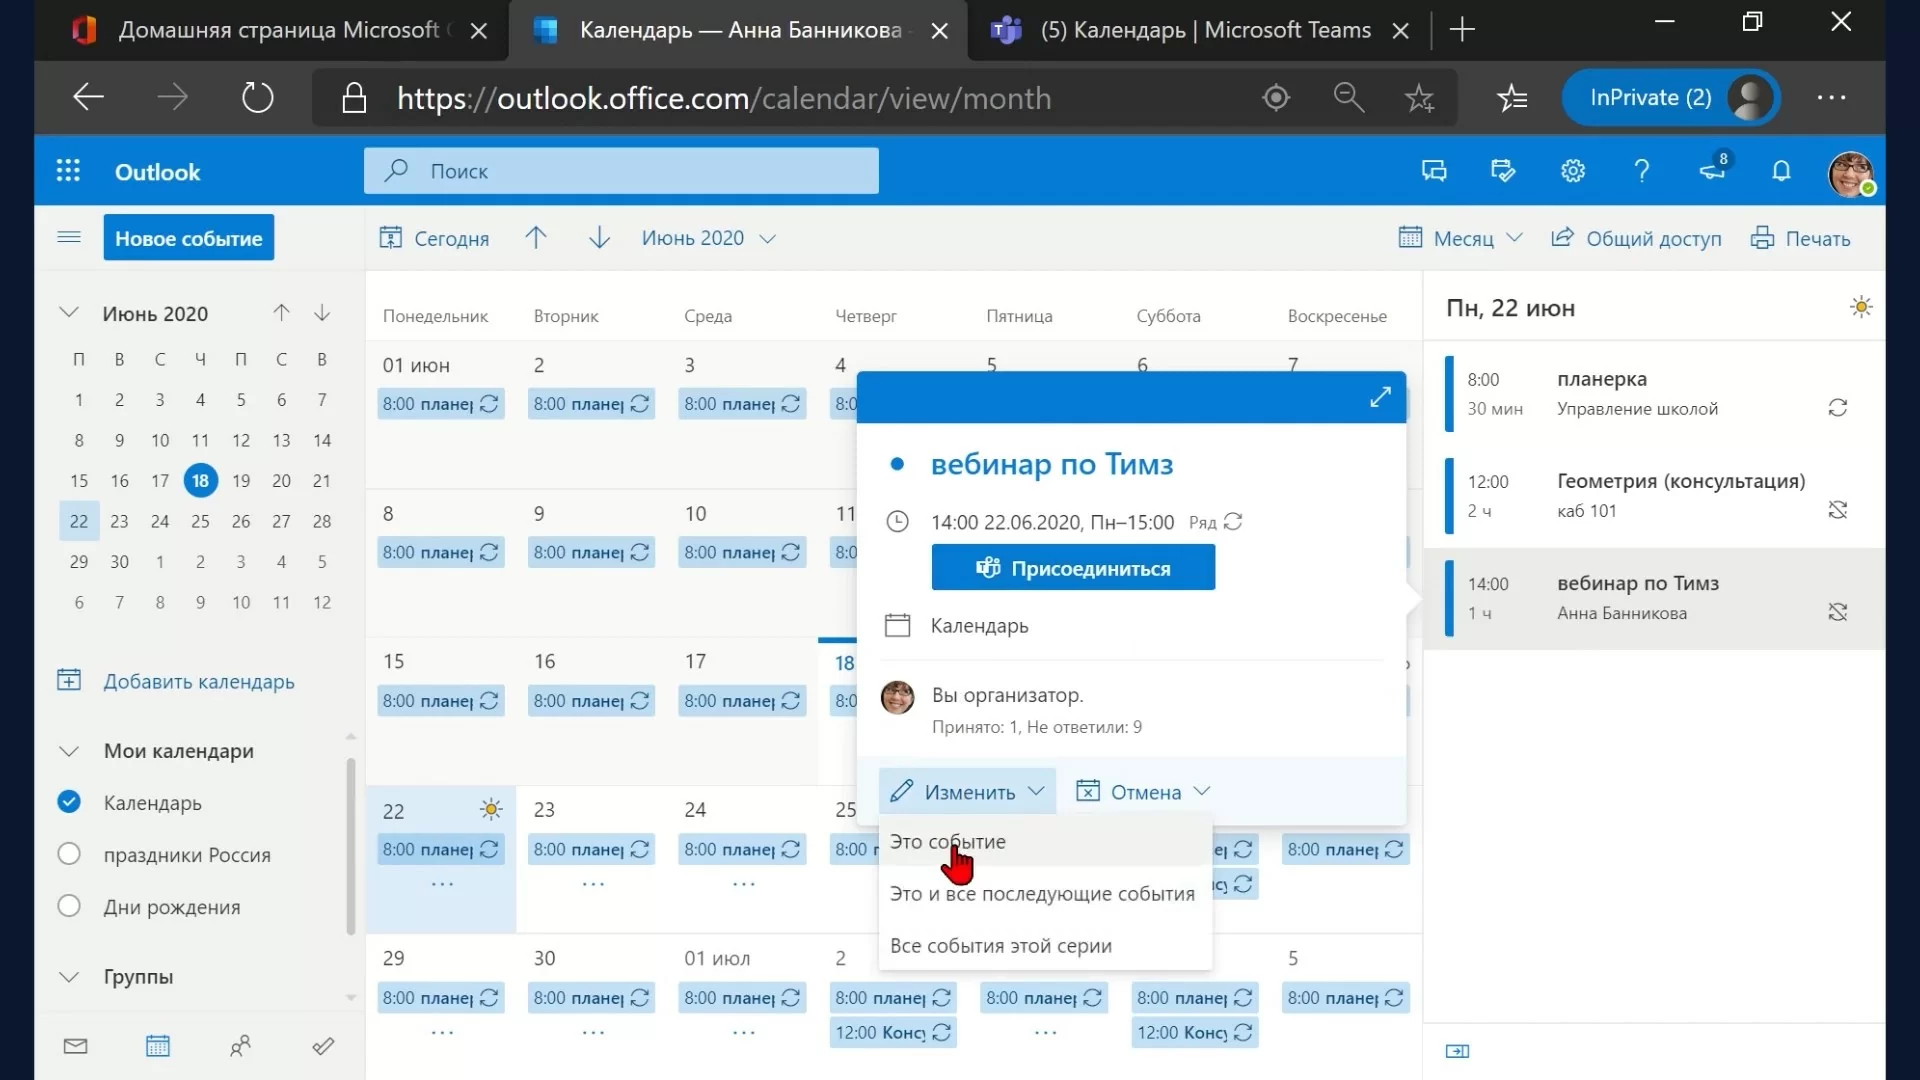Switch to People module icon
Viewport: 1920px width, 1080px height.
pyautogui.click(x=240, y=1046)
